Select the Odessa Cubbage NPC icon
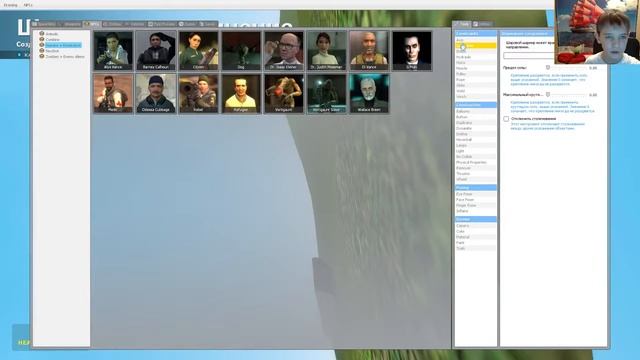The width and height of the screenshot is (640, 360). pos(156,93)
